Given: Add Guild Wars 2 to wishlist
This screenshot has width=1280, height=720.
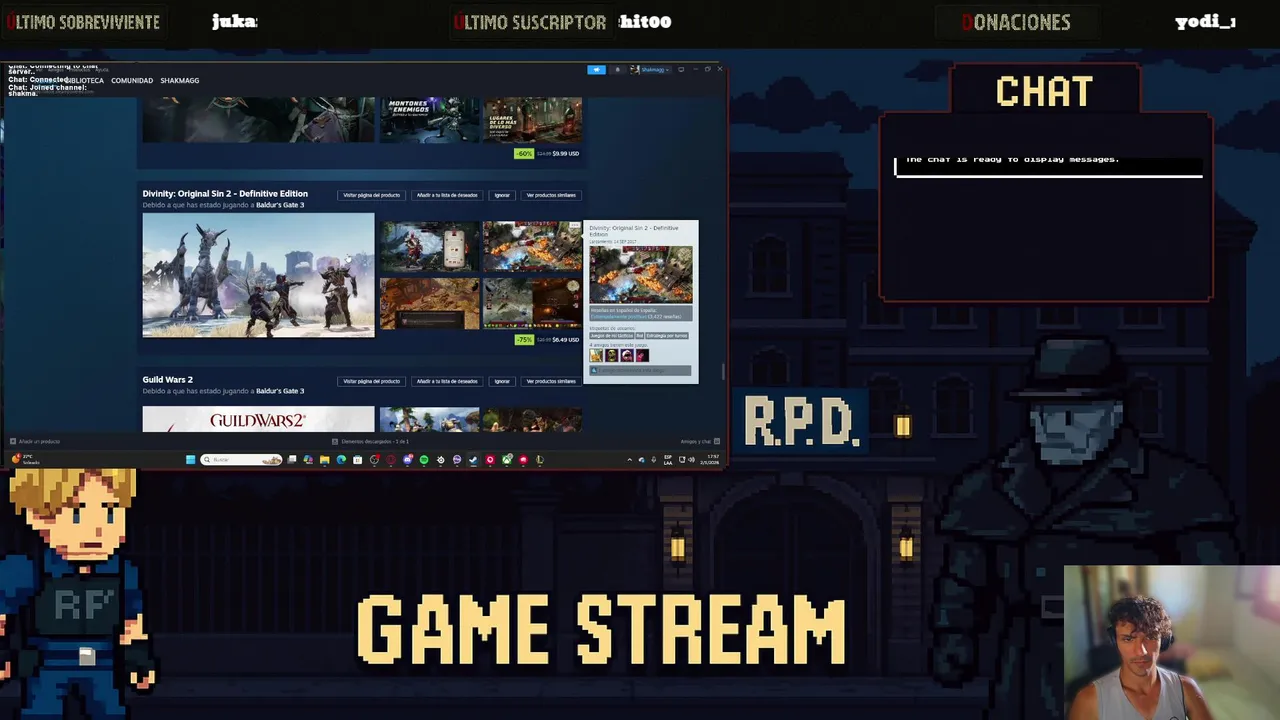Looking at the screenshot, I should tap(447, 381).
